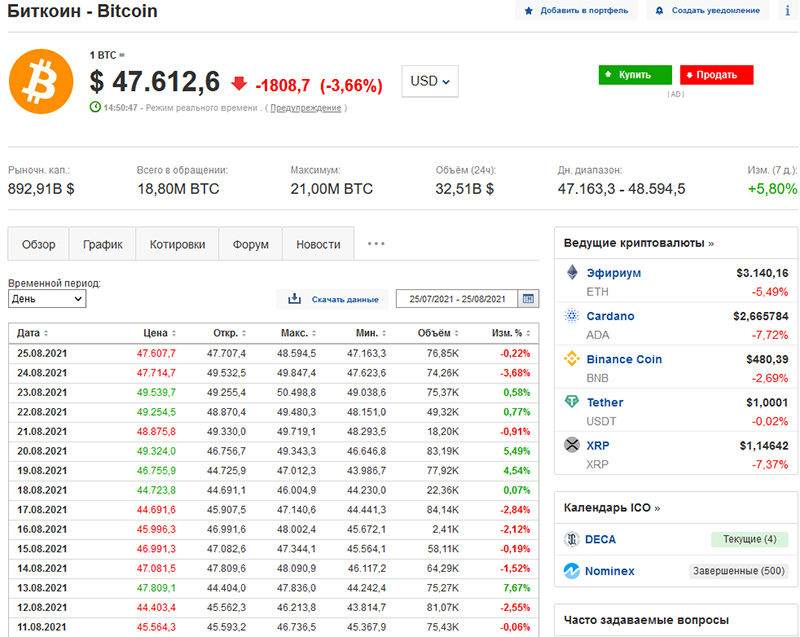Open the calendar icon next to date range

pyautogui.click(x=528, y=299)
